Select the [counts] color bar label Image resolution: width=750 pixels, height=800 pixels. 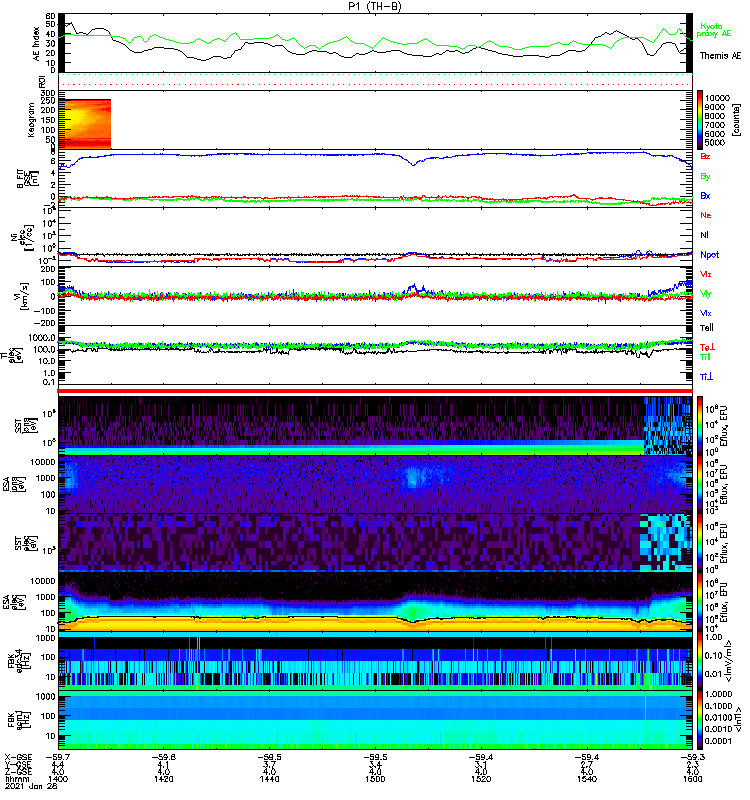(x=736, y=120)
